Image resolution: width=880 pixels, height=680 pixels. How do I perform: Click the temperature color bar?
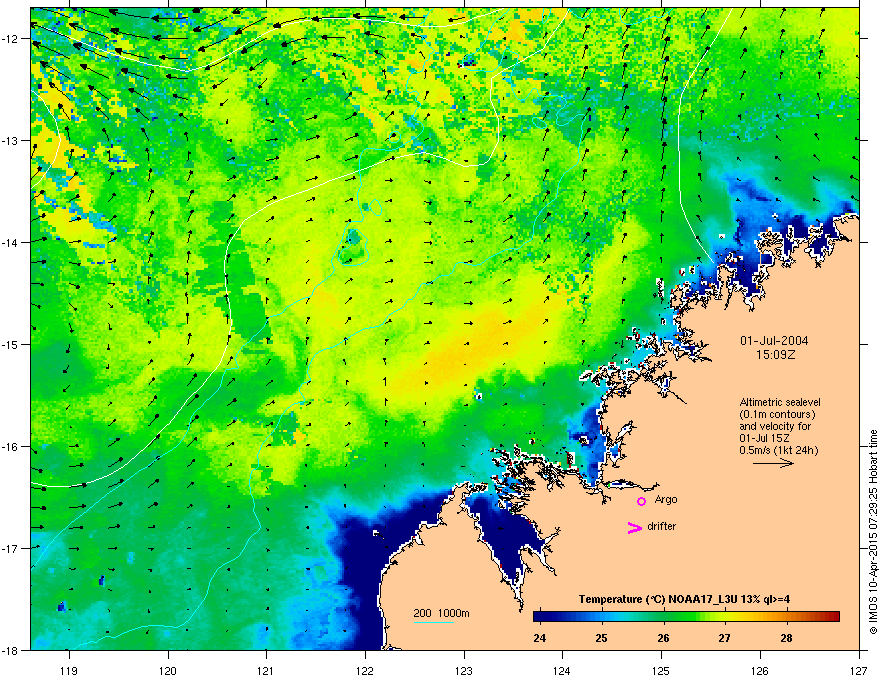(686, 617)
